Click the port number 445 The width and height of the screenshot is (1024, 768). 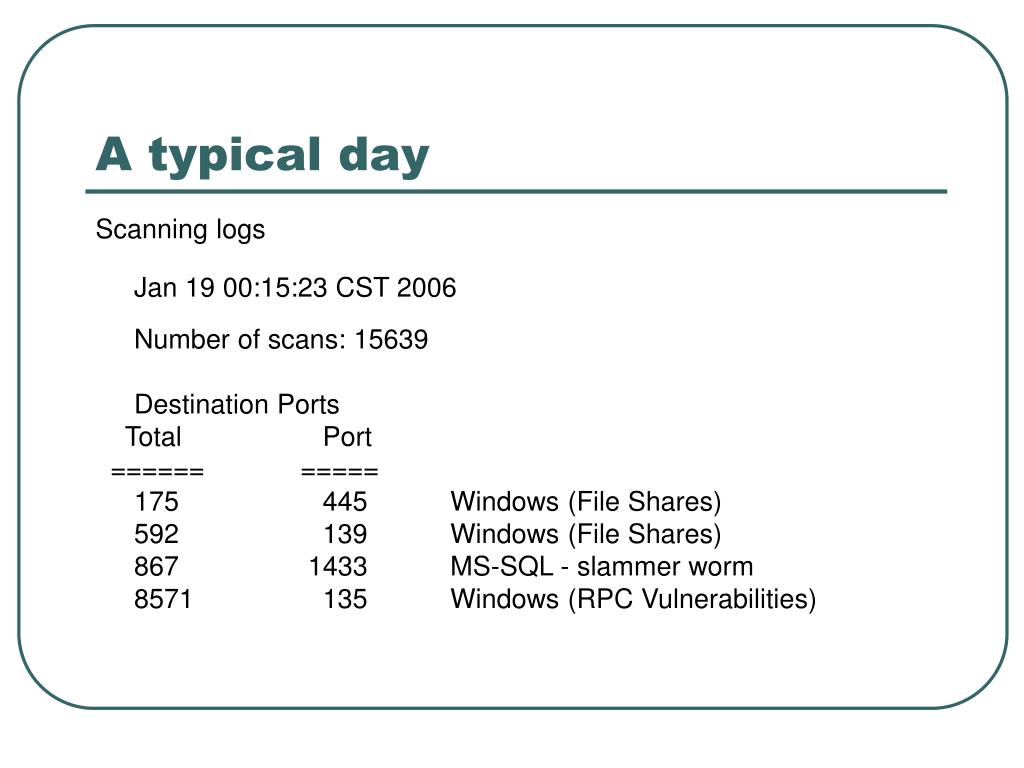pyautogui.click(x=345, y=502)
